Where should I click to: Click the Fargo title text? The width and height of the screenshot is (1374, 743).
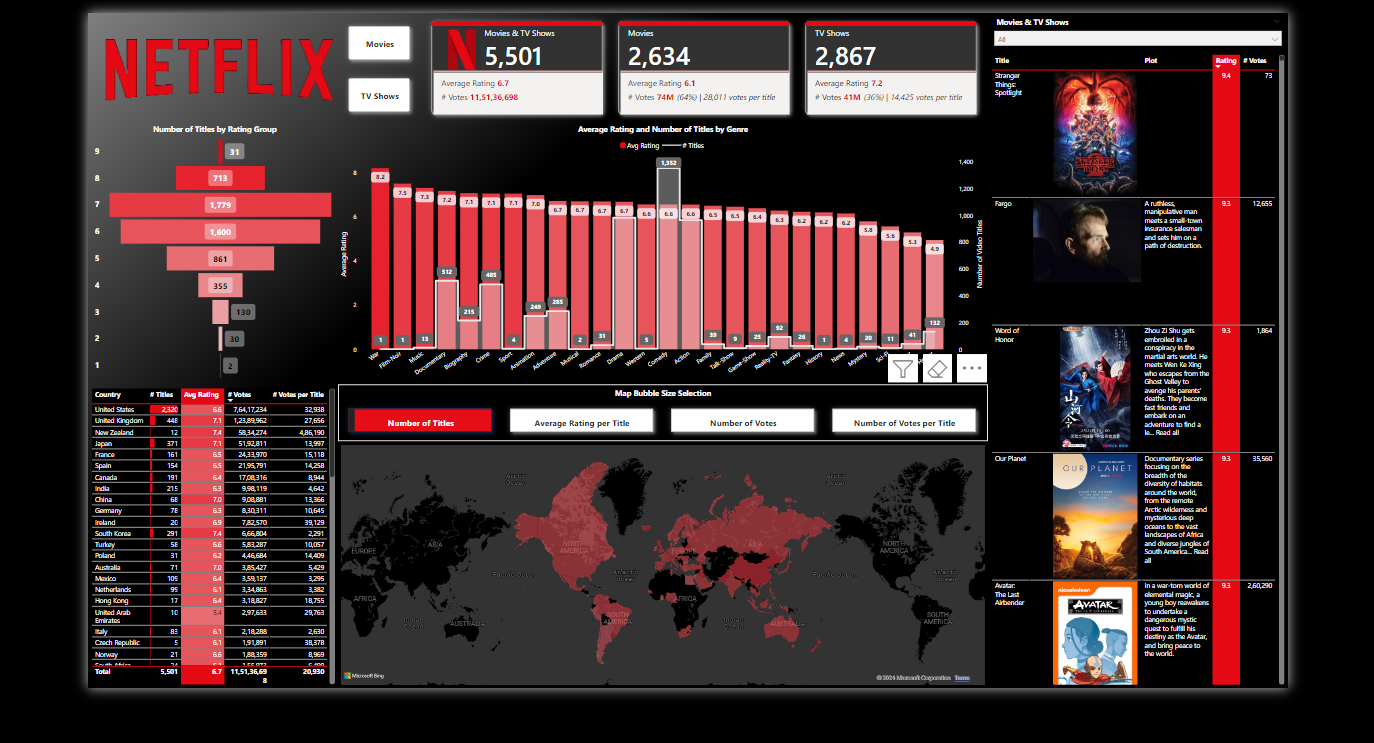[1003, 204]
